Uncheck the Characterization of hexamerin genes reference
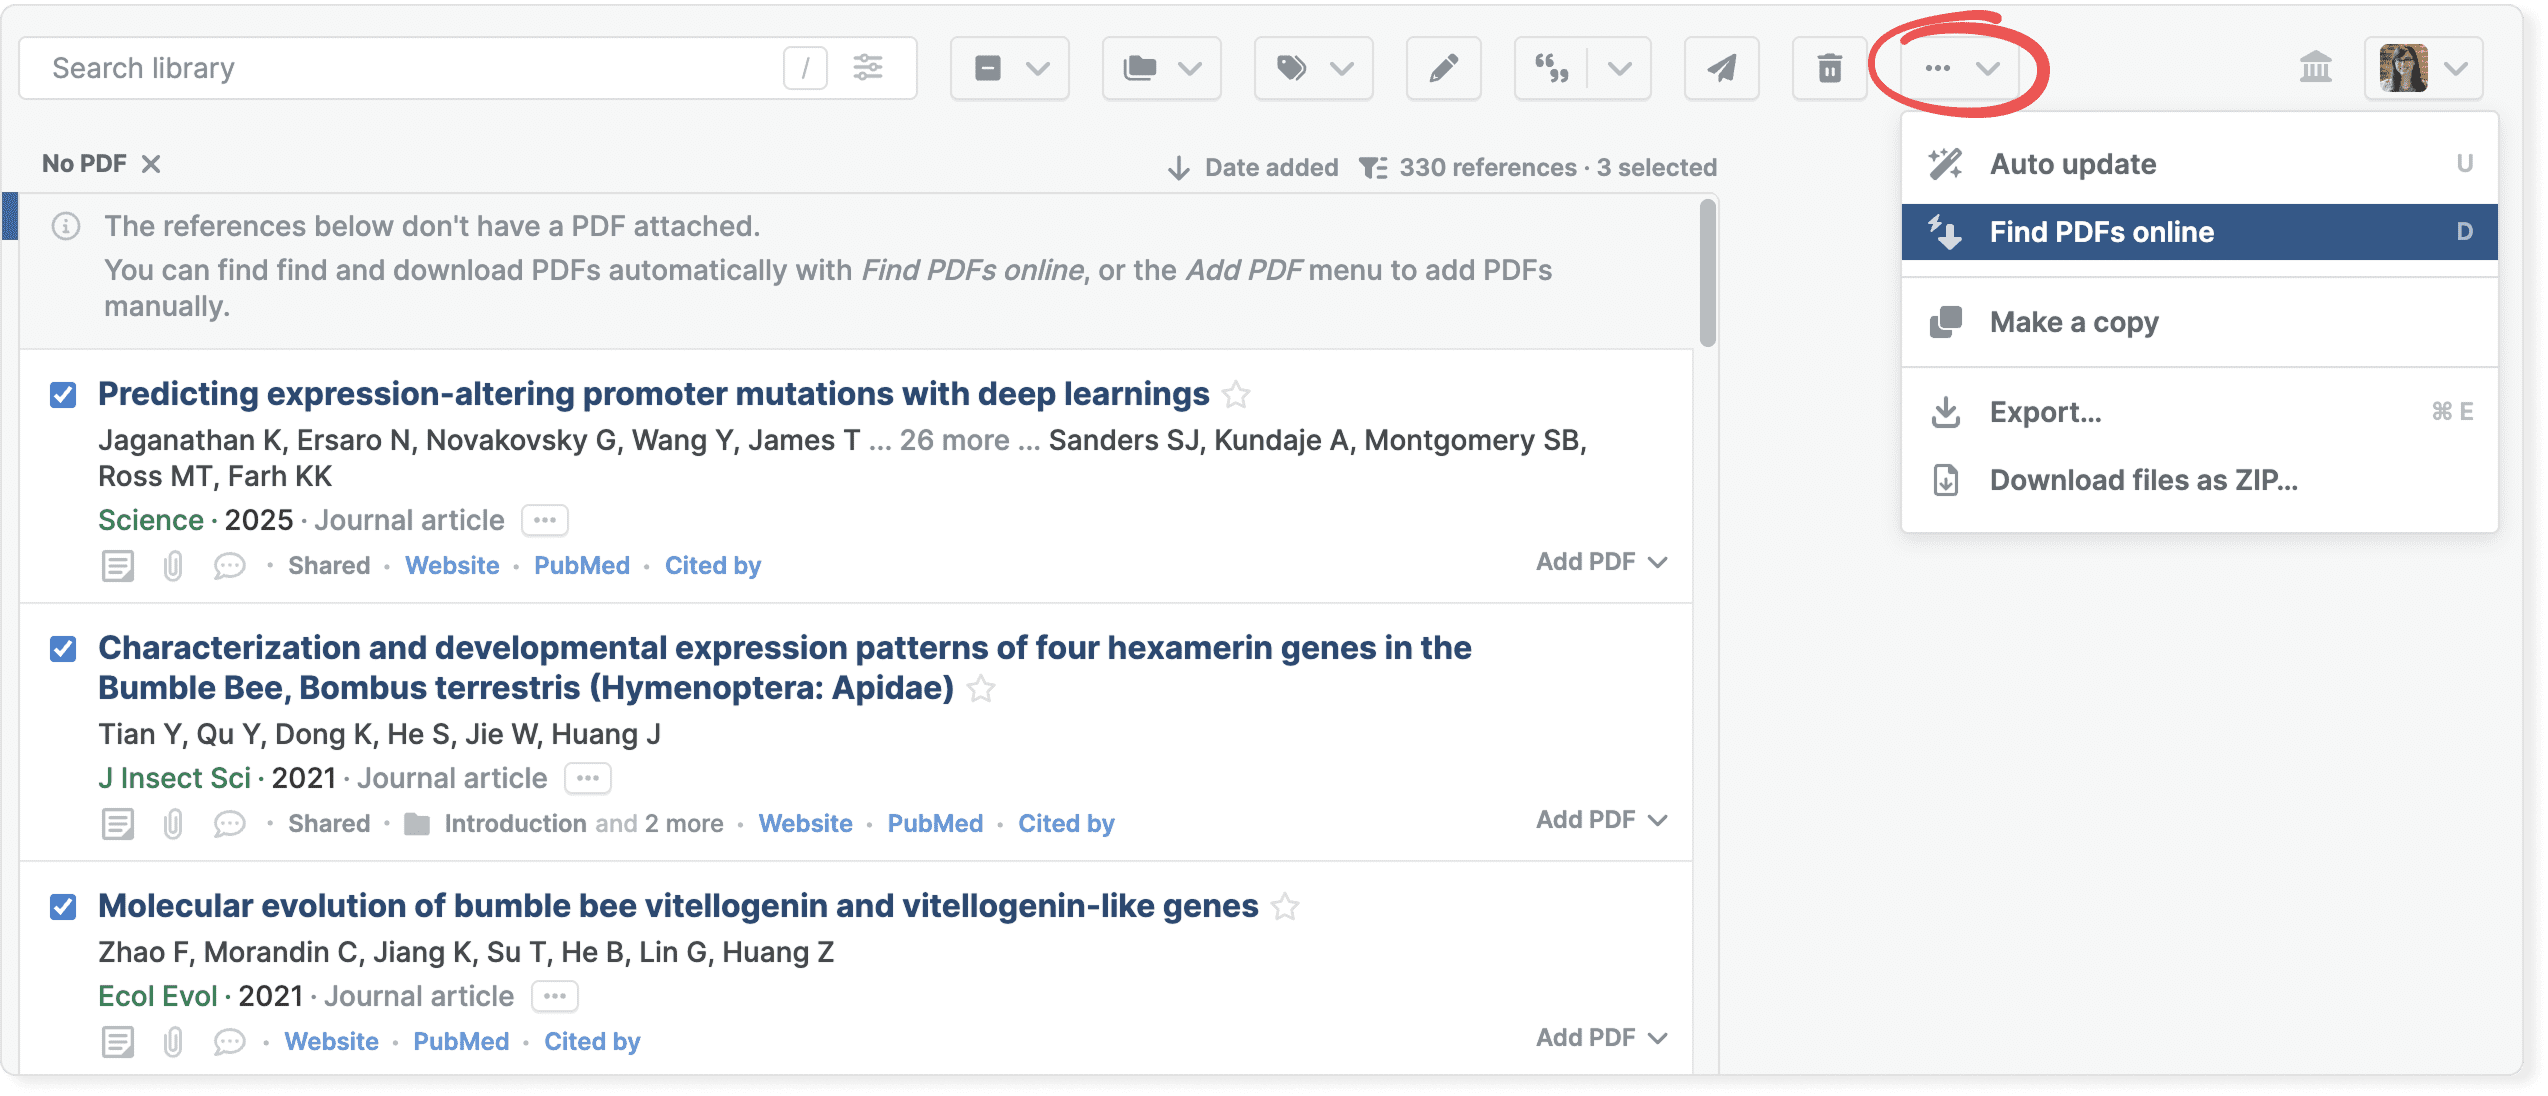2548x1096 pixels. pos(63,649)
